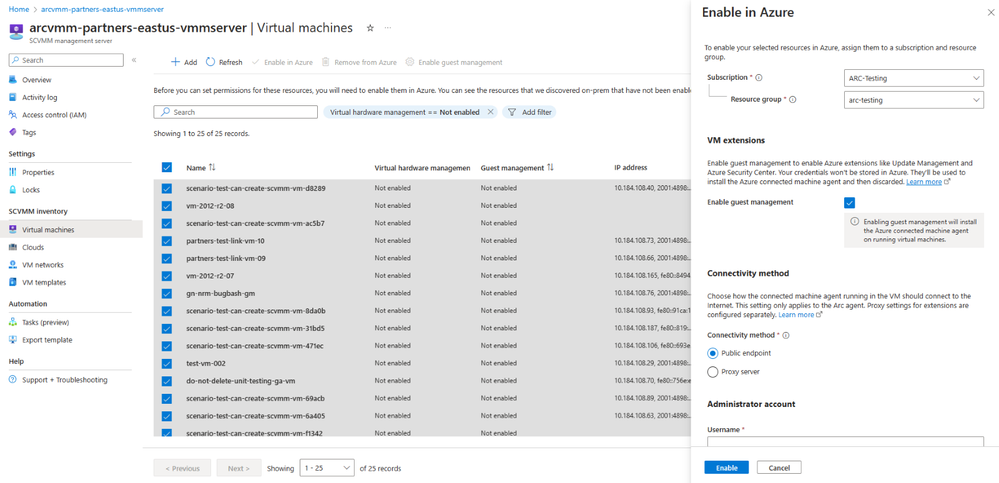
Task: Open Activity log from sidebar
Action: [40, 97]
